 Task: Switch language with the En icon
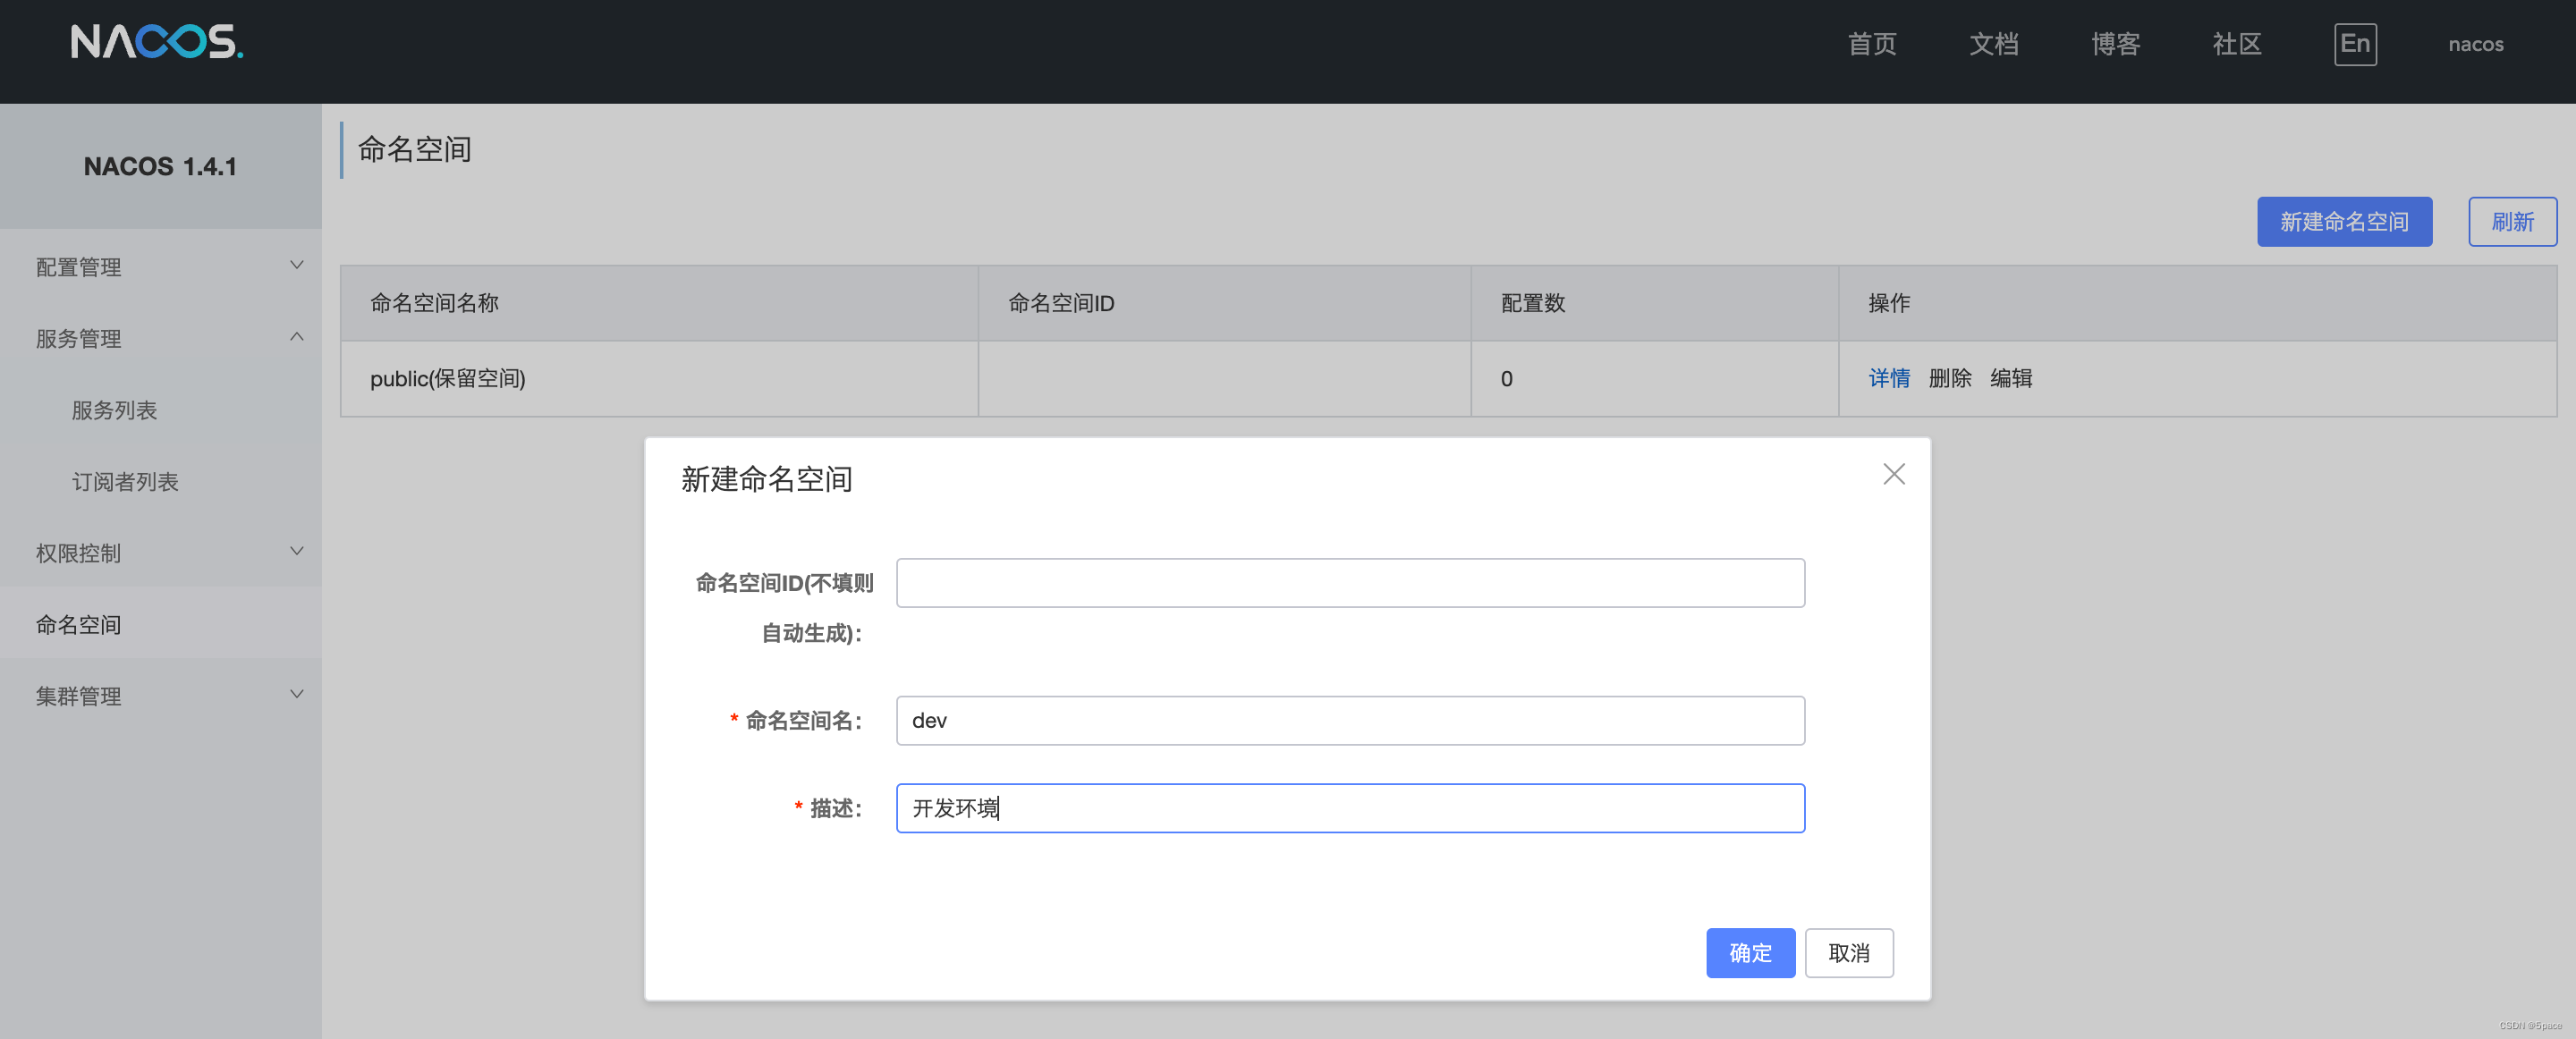[x=2355, y=44]
